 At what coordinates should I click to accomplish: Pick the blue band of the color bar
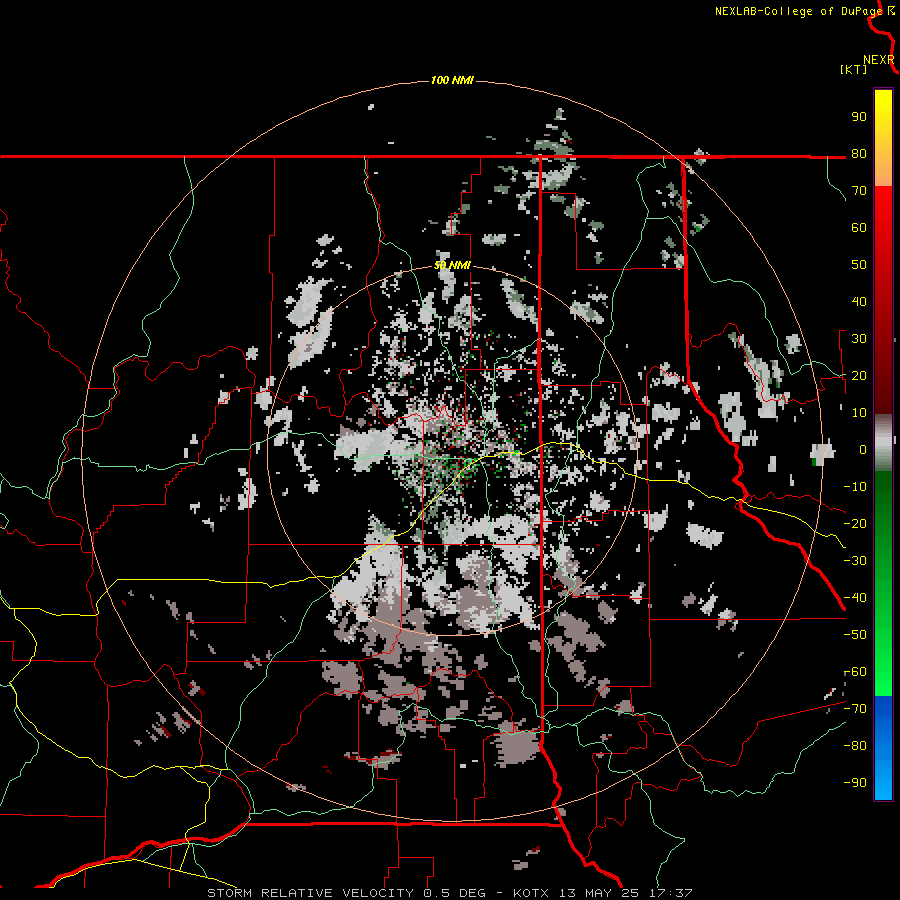click(883, 747)
